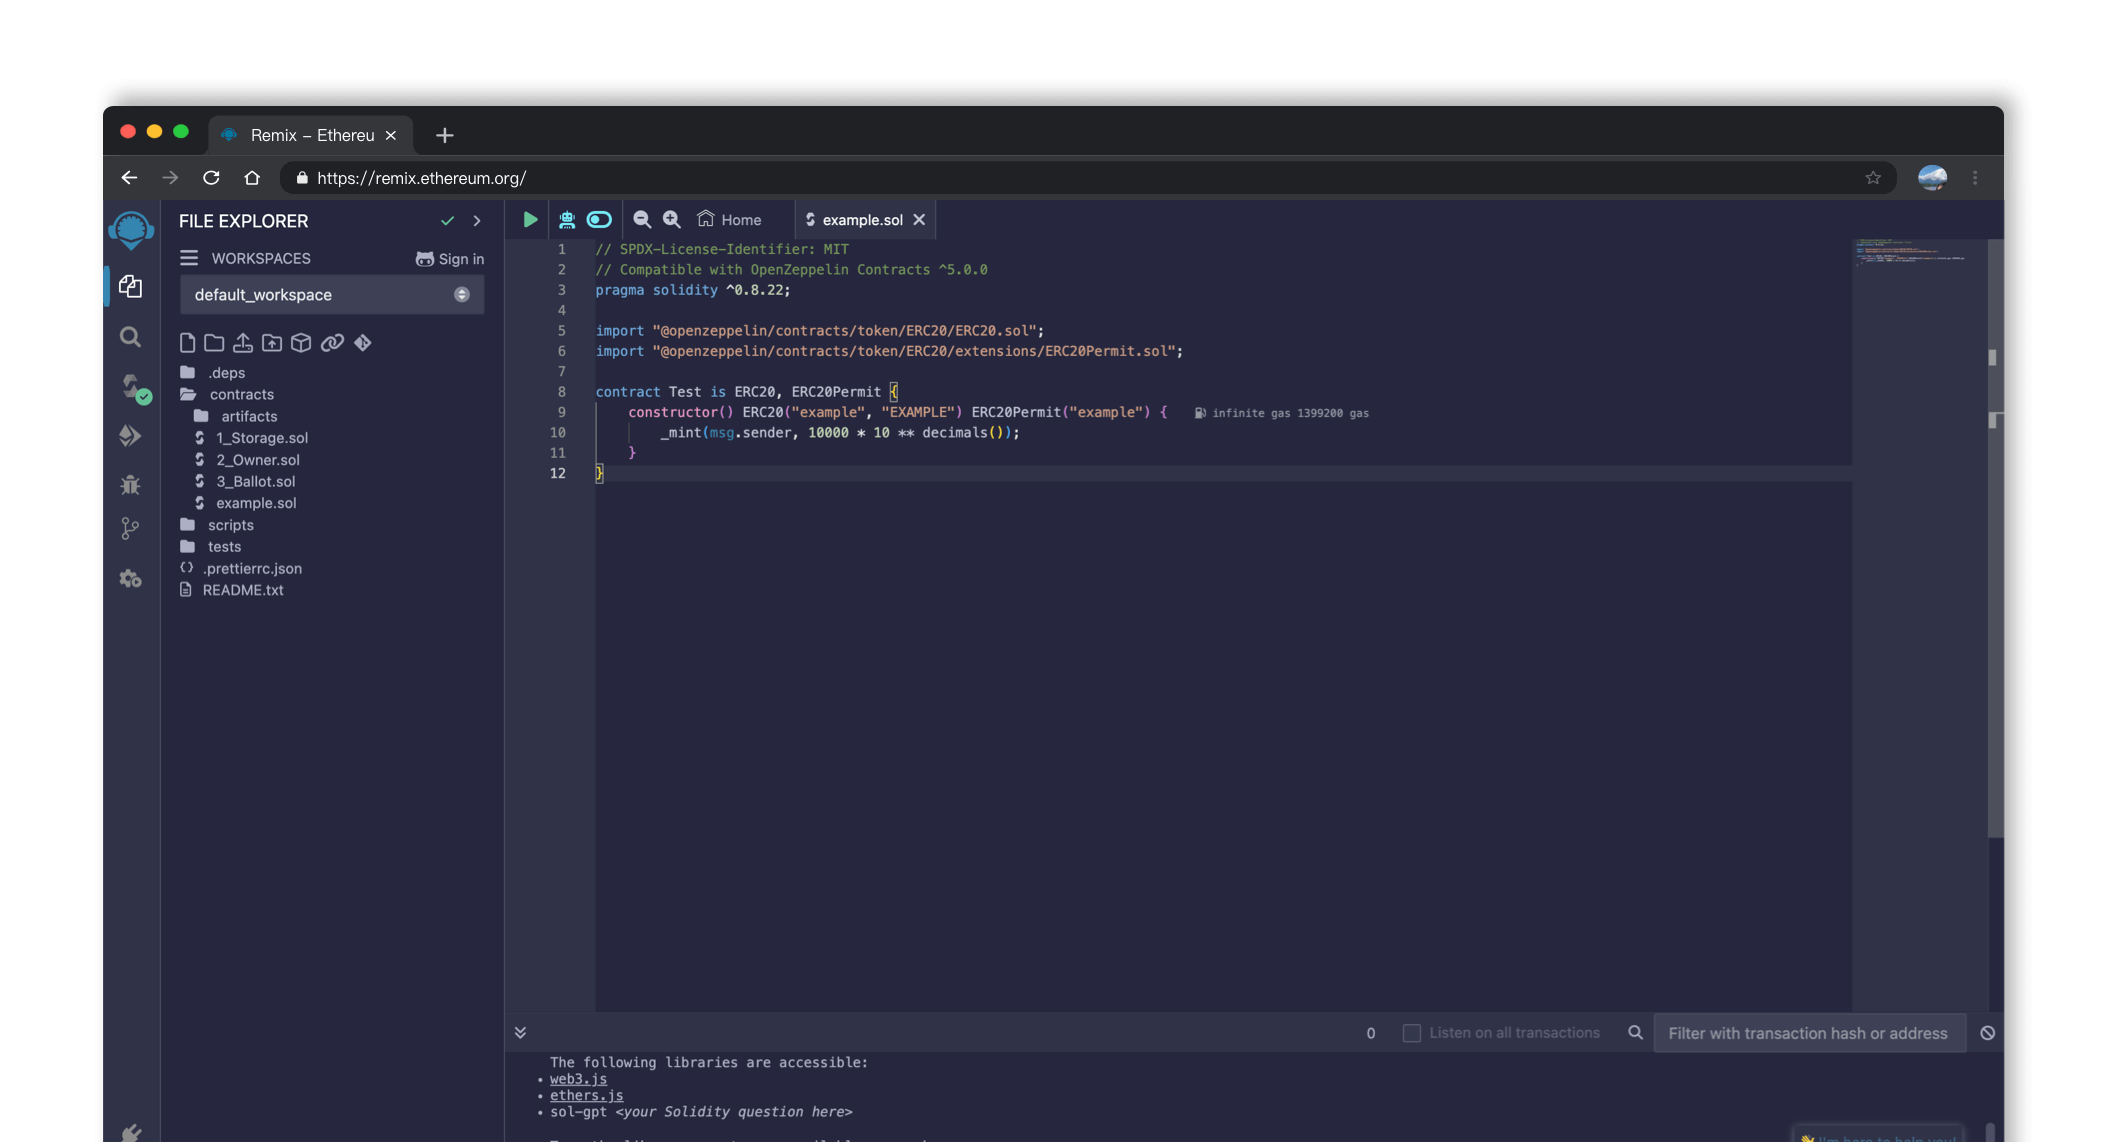Zoom in the code editor
The height and width of the screenshot is (1142, 2108).
pyautogui.click(x=671, y=219)
